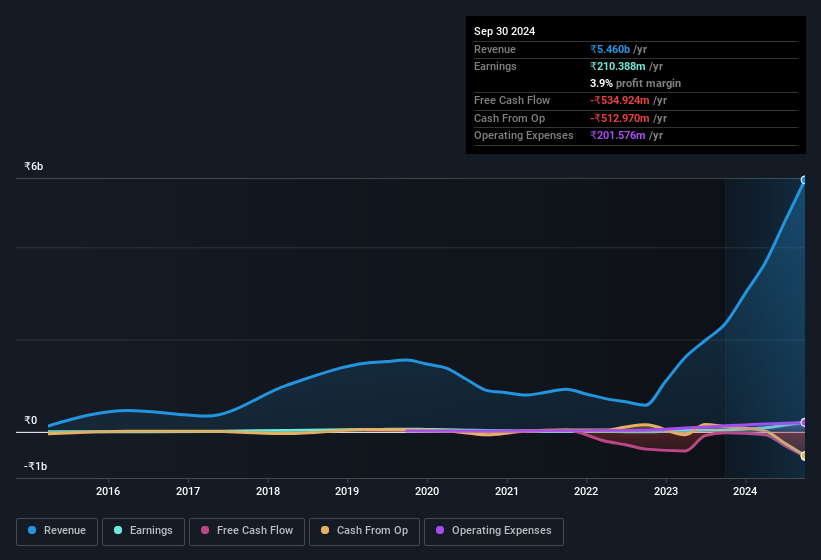
Task: Click the ₹6b y-axis label
Action: point(34,166)
